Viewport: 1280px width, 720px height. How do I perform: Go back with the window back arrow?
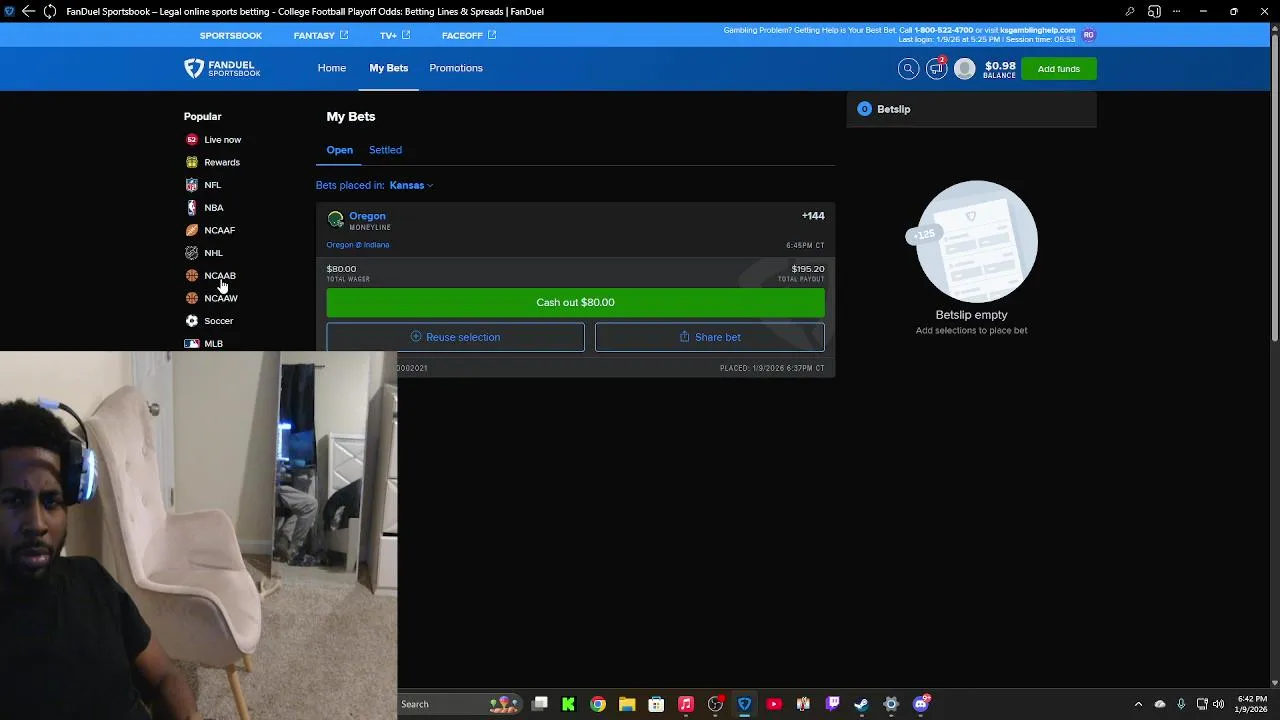(x=28, y=12)
